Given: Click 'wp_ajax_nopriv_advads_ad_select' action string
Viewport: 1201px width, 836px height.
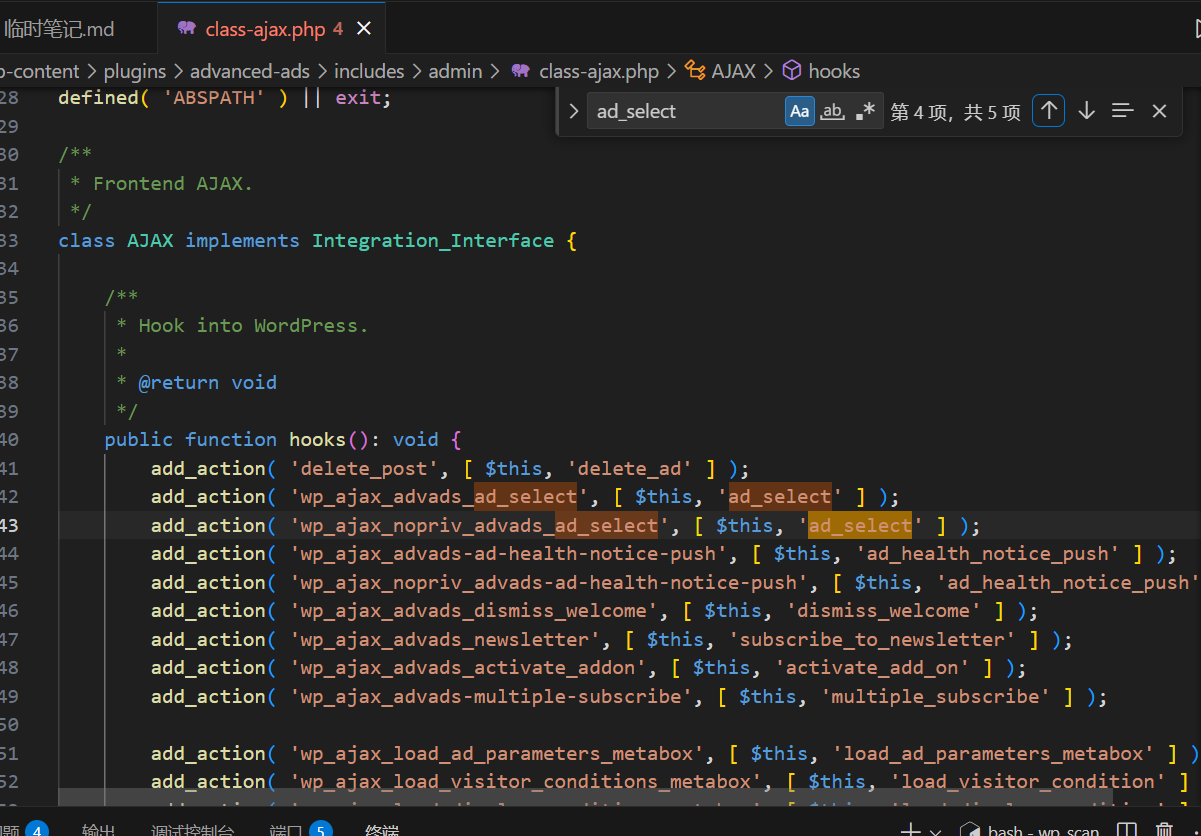Looking at the screenshot, I should click(x=480, y=525).
